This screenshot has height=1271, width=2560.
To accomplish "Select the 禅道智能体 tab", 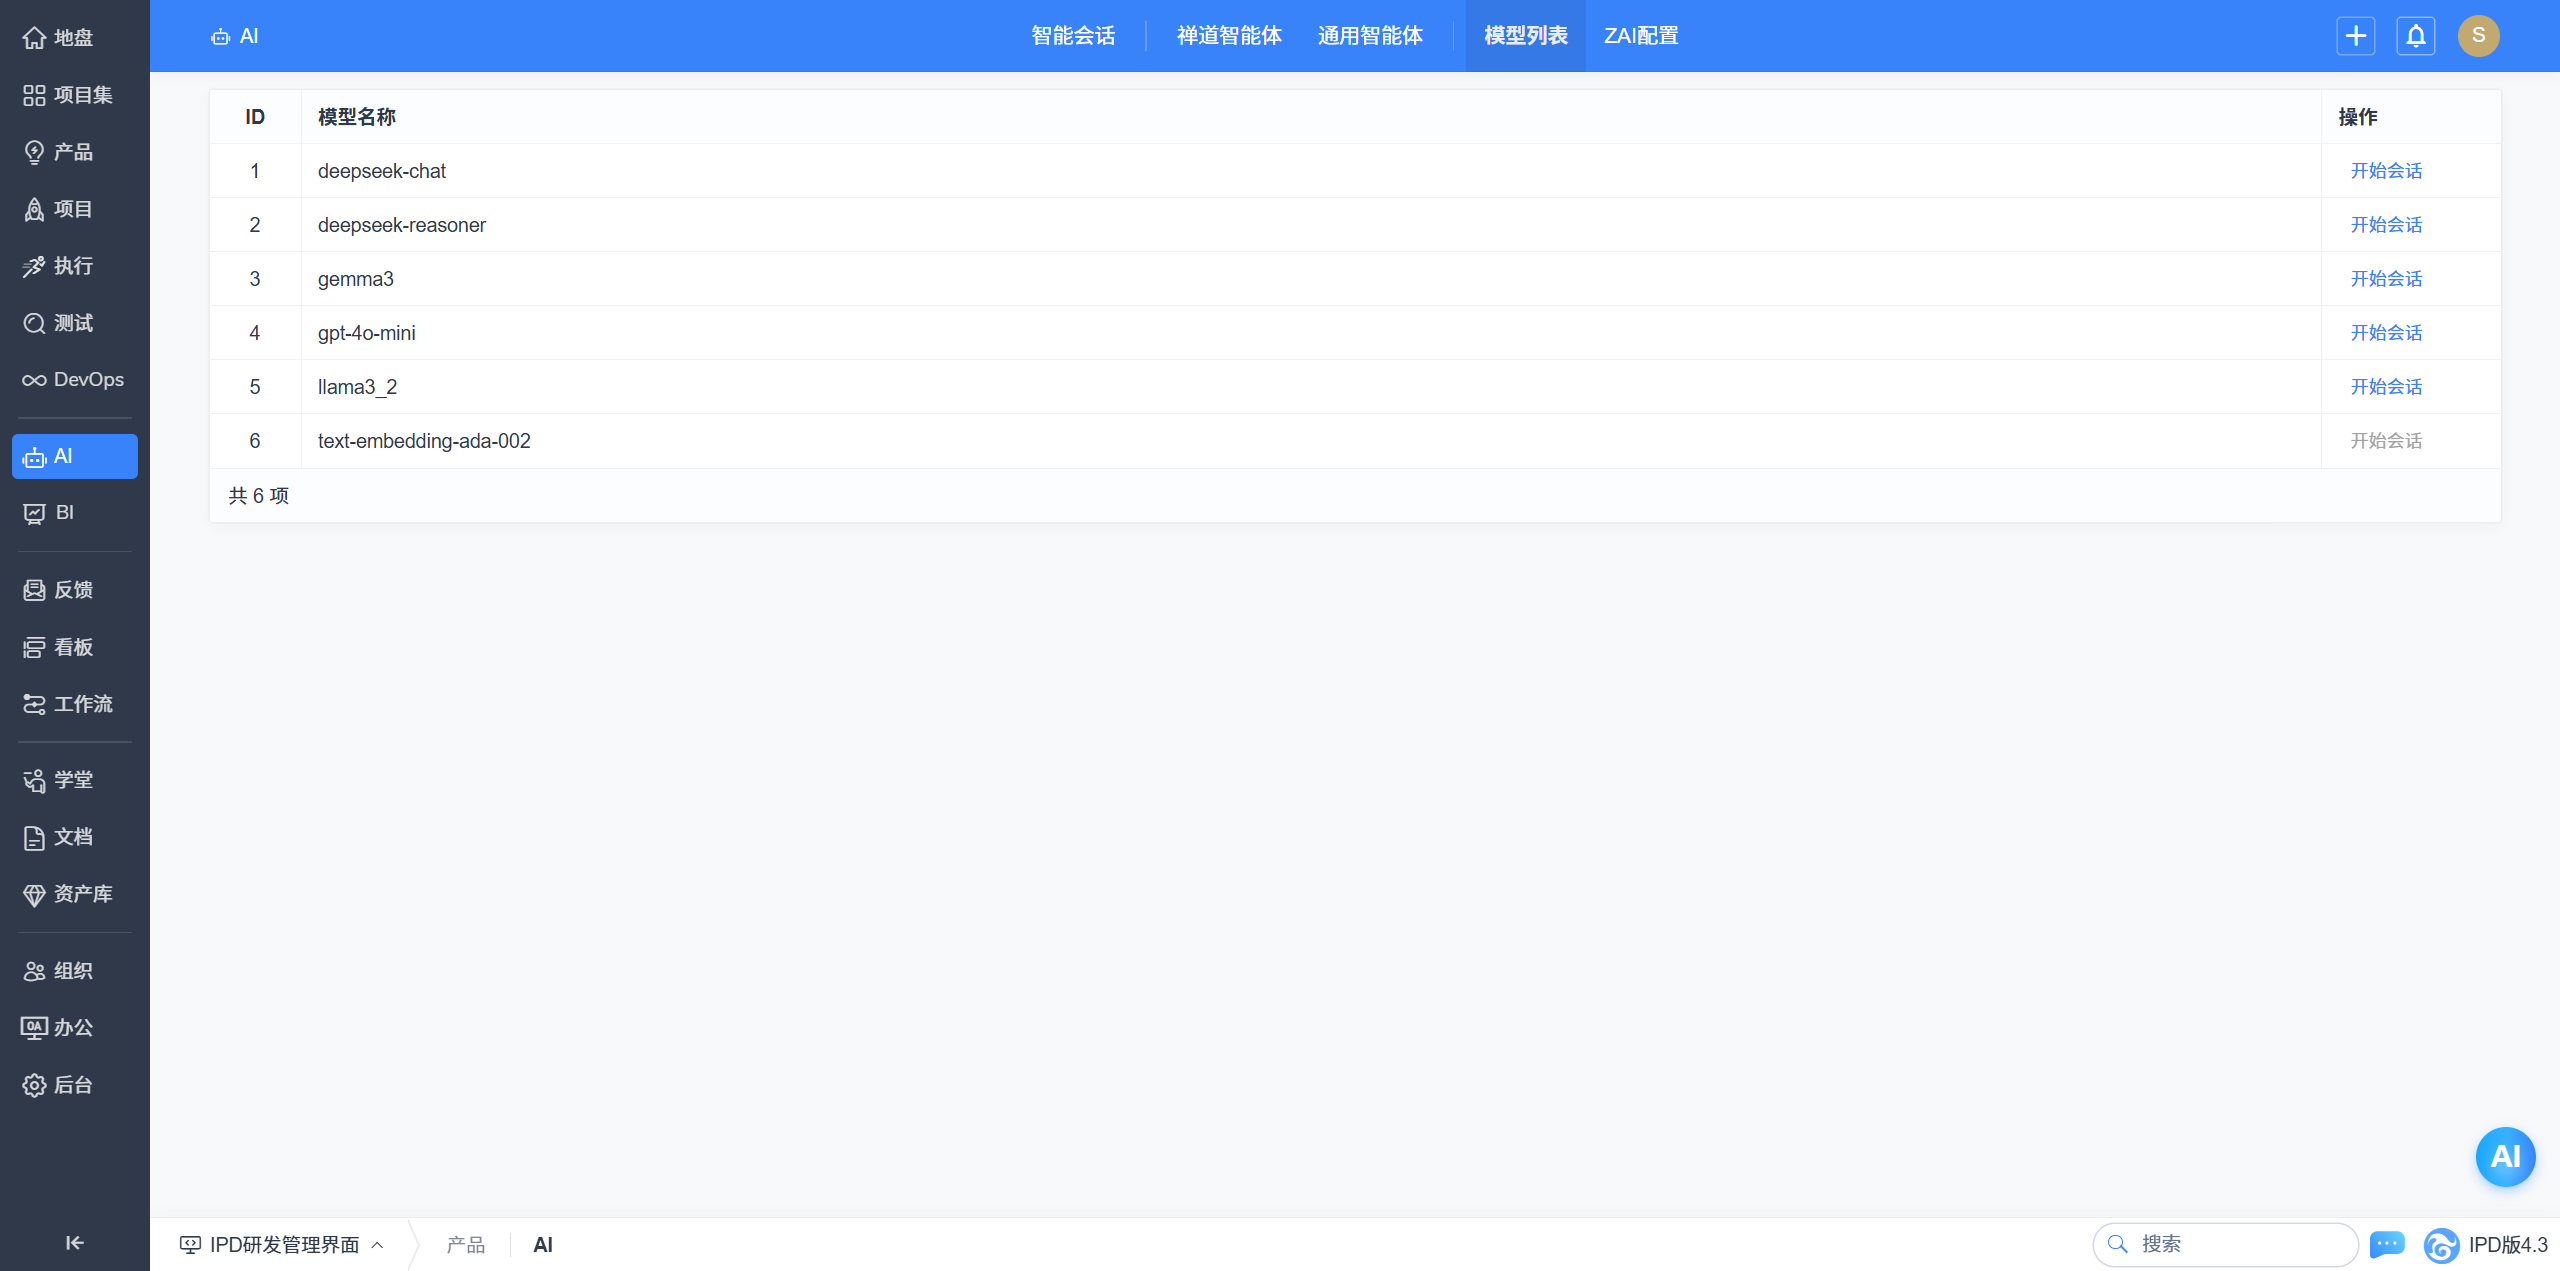I will (x=1229, y=36).
